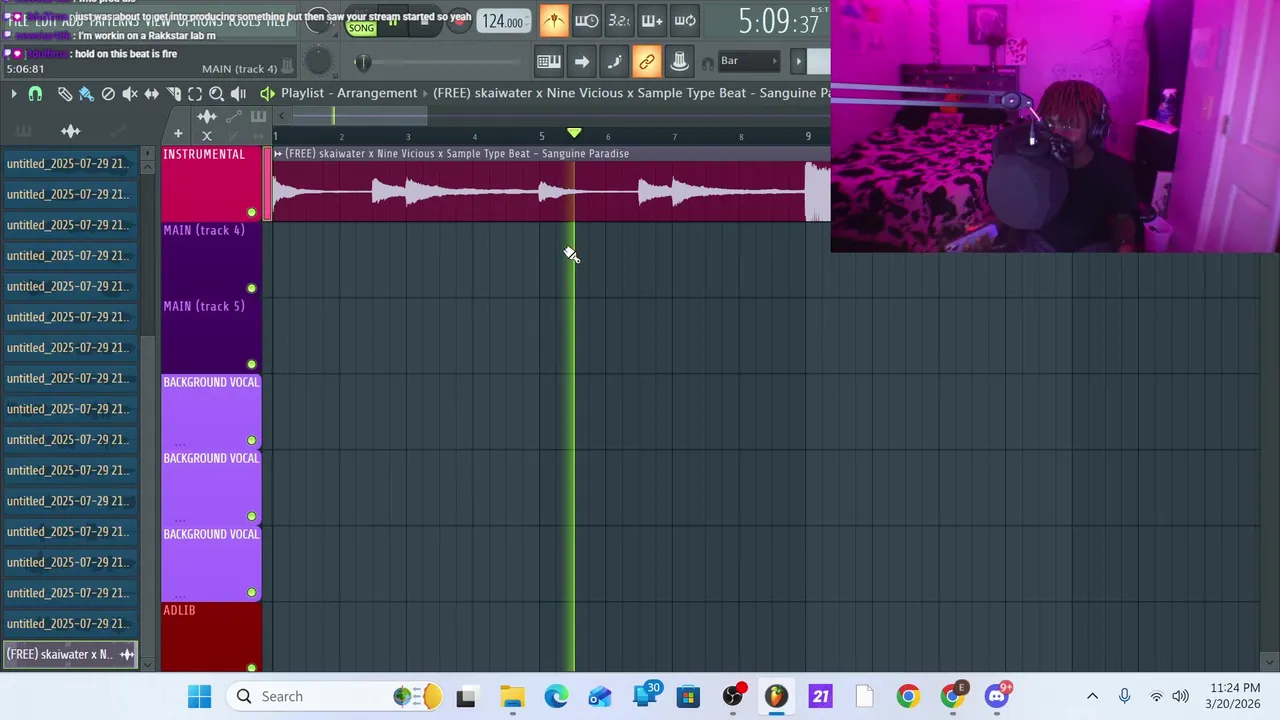The height and width of the screenshot is (720, 1280).
Task: Click the right arrow step-edit icon
Action: (581, 62)
